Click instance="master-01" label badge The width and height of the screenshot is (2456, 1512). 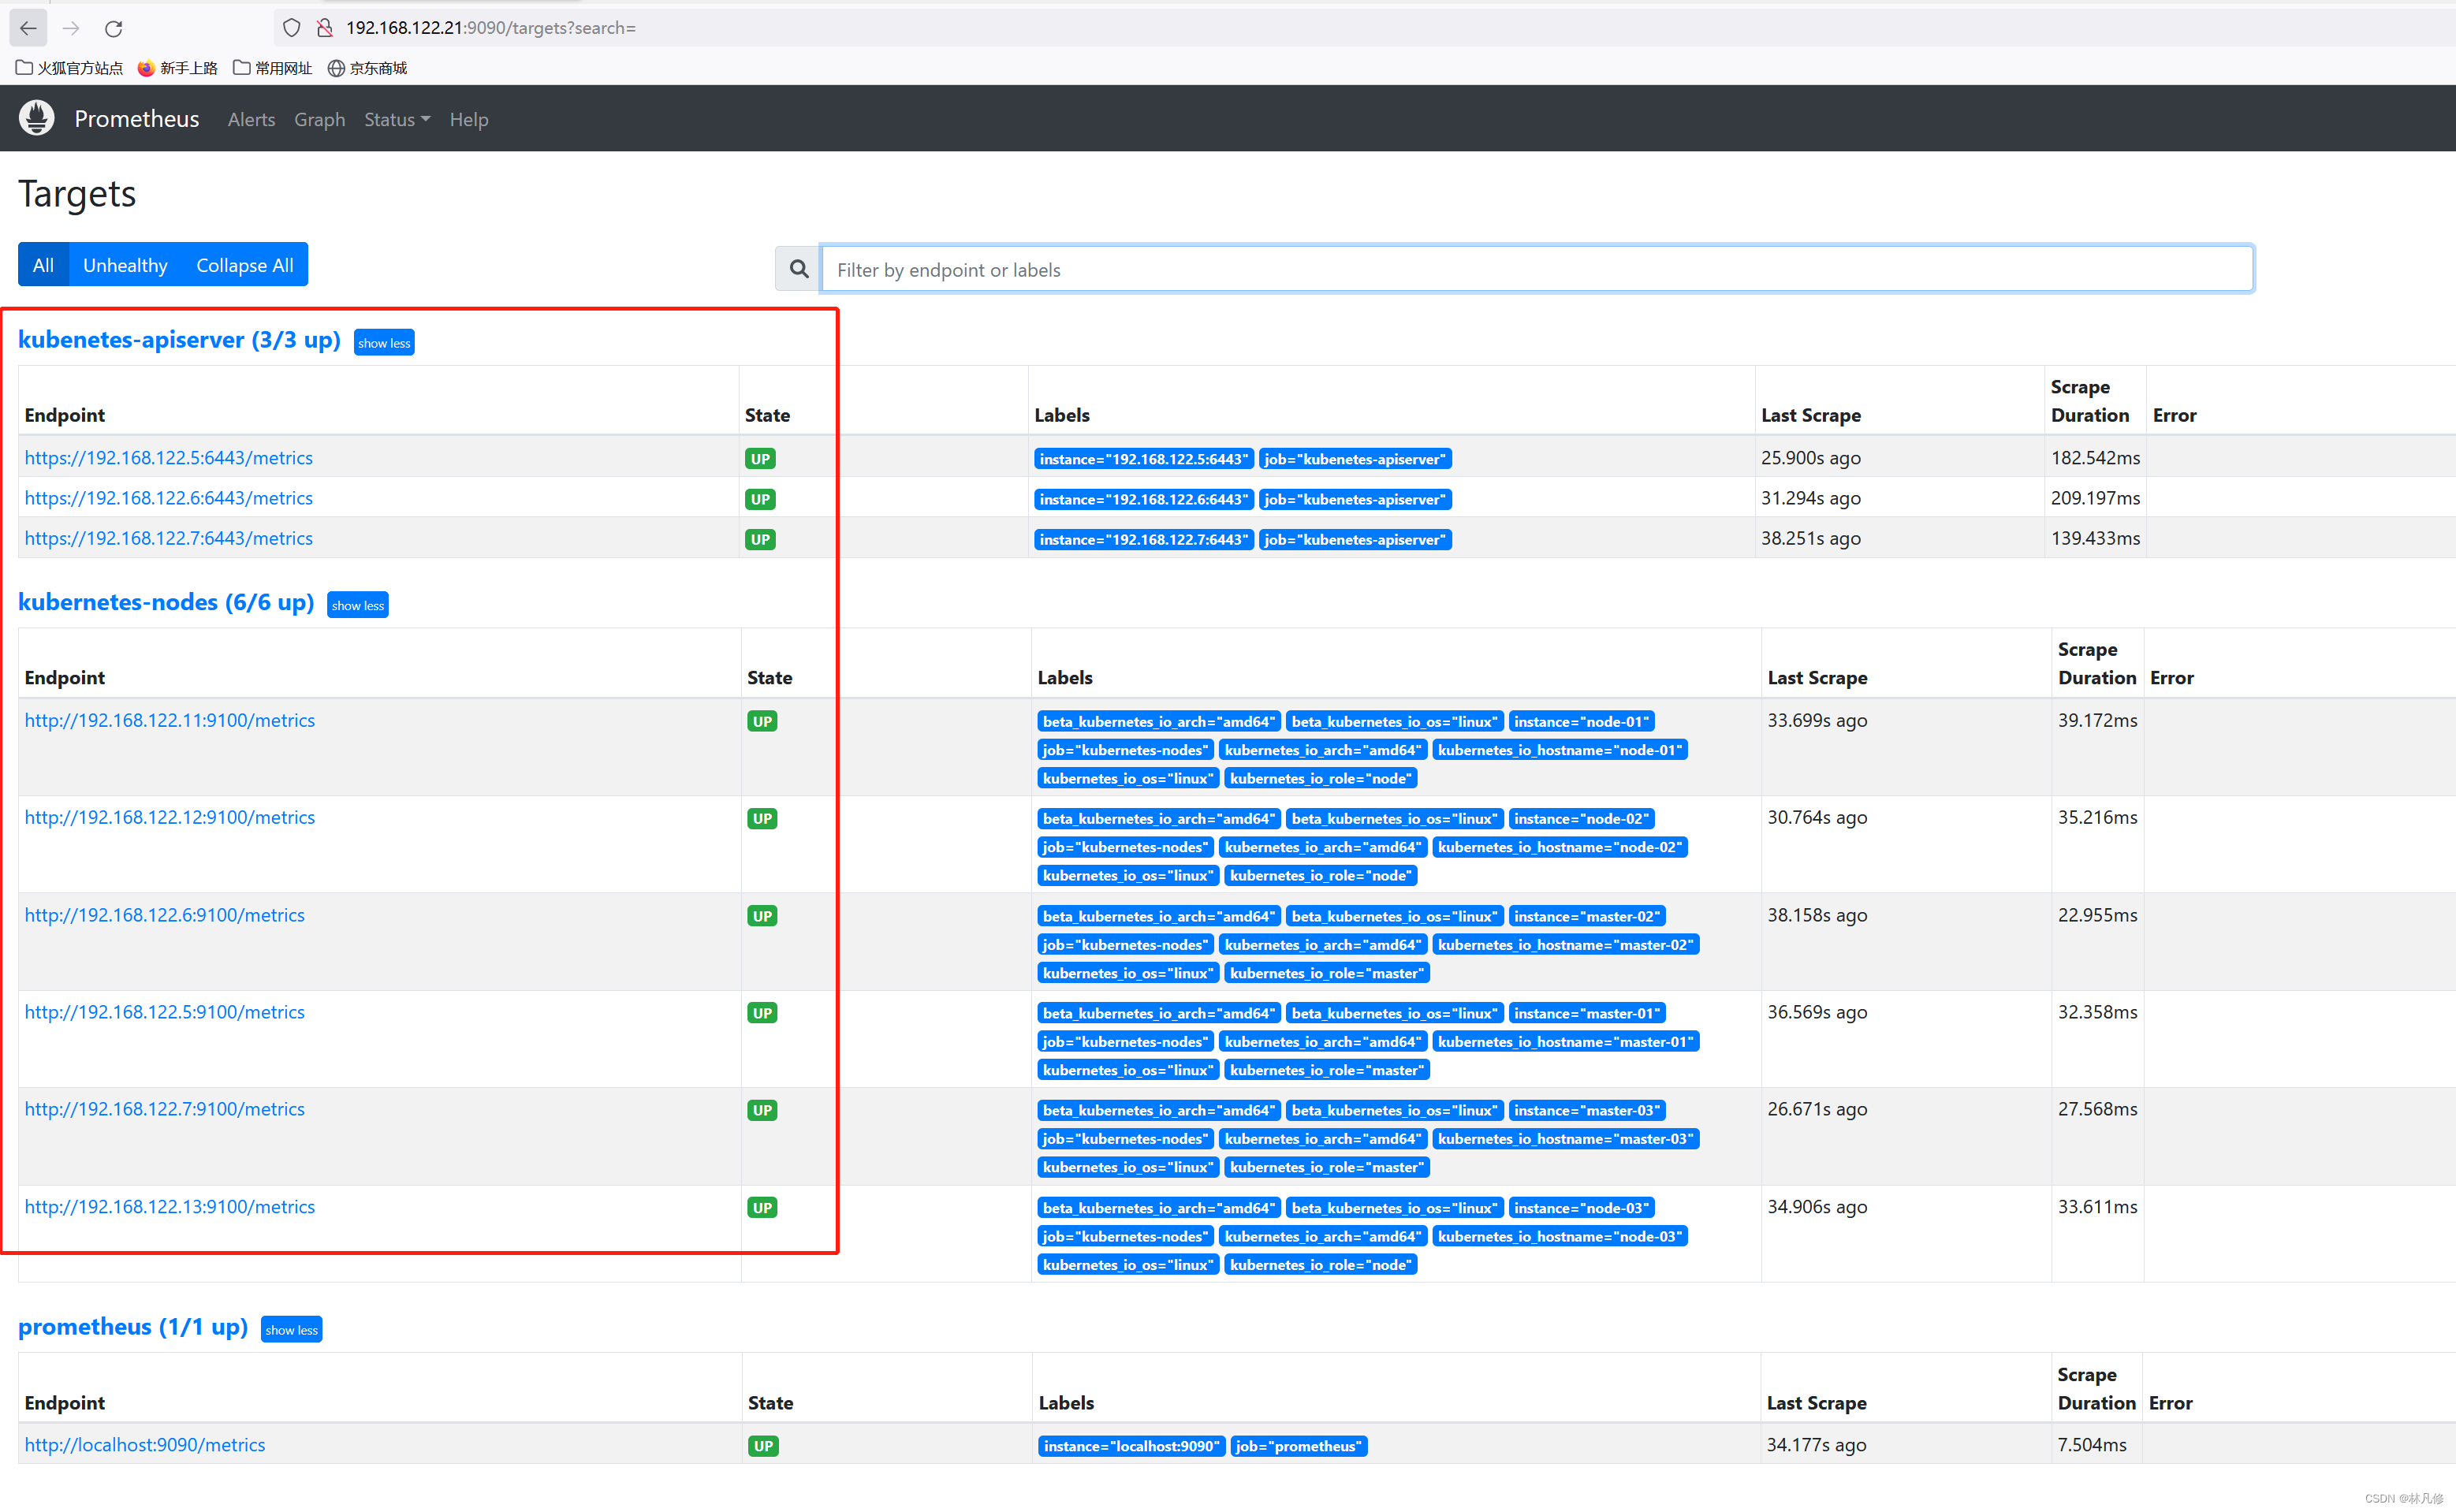(x=1587, y=1013)
